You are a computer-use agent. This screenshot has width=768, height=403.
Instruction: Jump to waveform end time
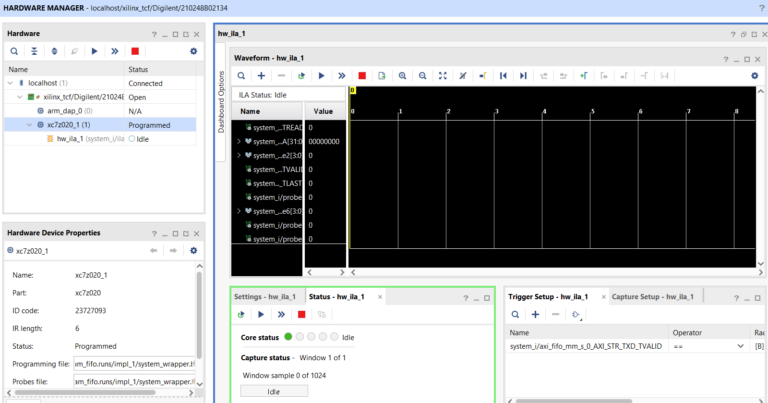tap(523, 76)
